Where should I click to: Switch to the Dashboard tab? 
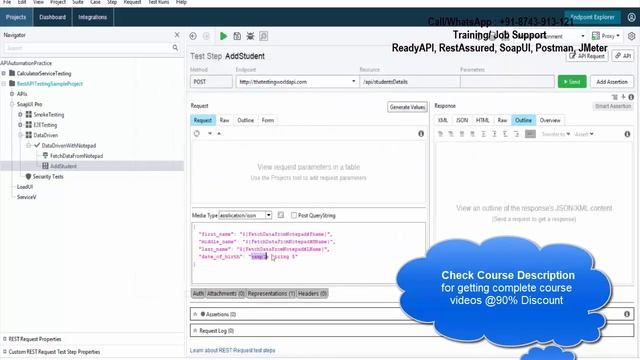53,17
